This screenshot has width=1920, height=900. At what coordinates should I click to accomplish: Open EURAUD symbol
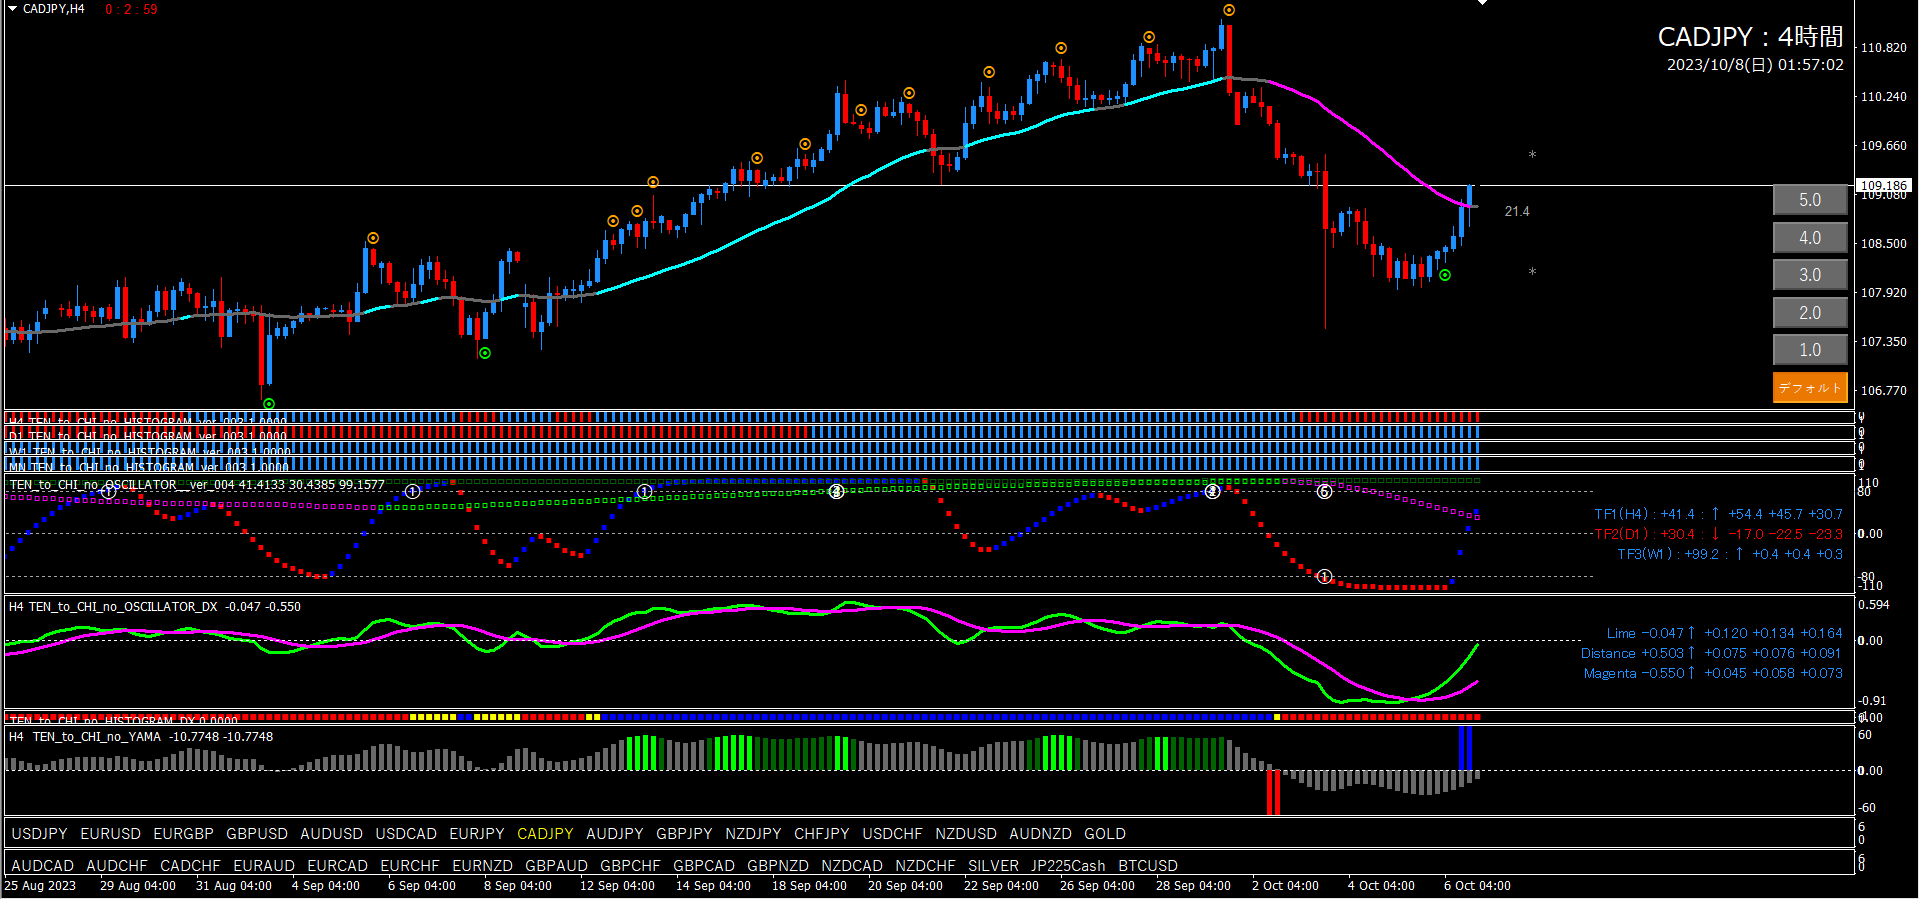point(264,866)
